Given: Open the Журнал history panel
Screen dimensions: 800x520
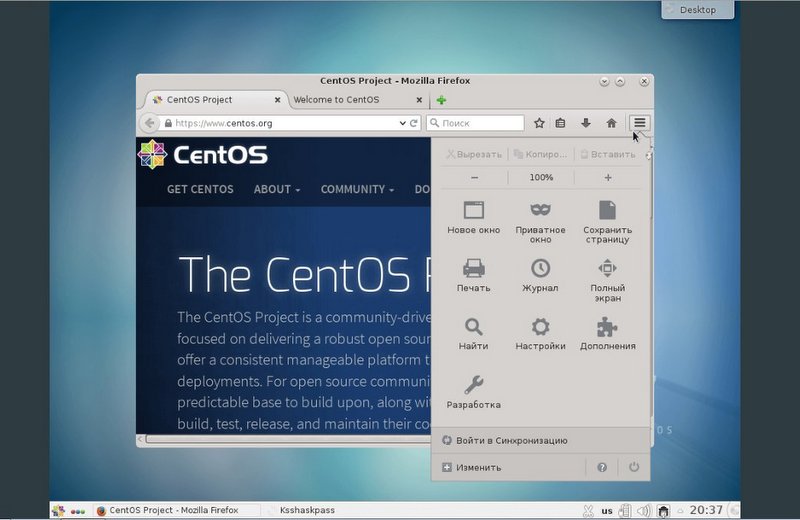Looking at the screenshot, I should click(x=540, y=276).
